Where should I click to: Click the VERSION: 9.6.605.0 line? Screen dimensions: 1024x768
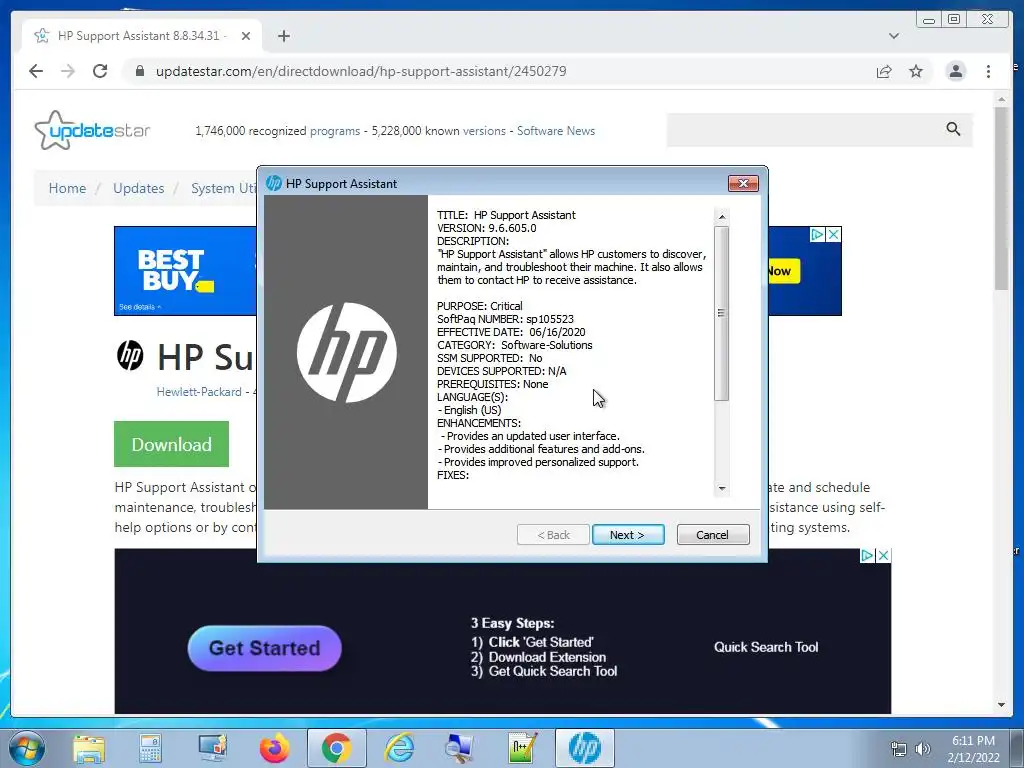[487, 228]
